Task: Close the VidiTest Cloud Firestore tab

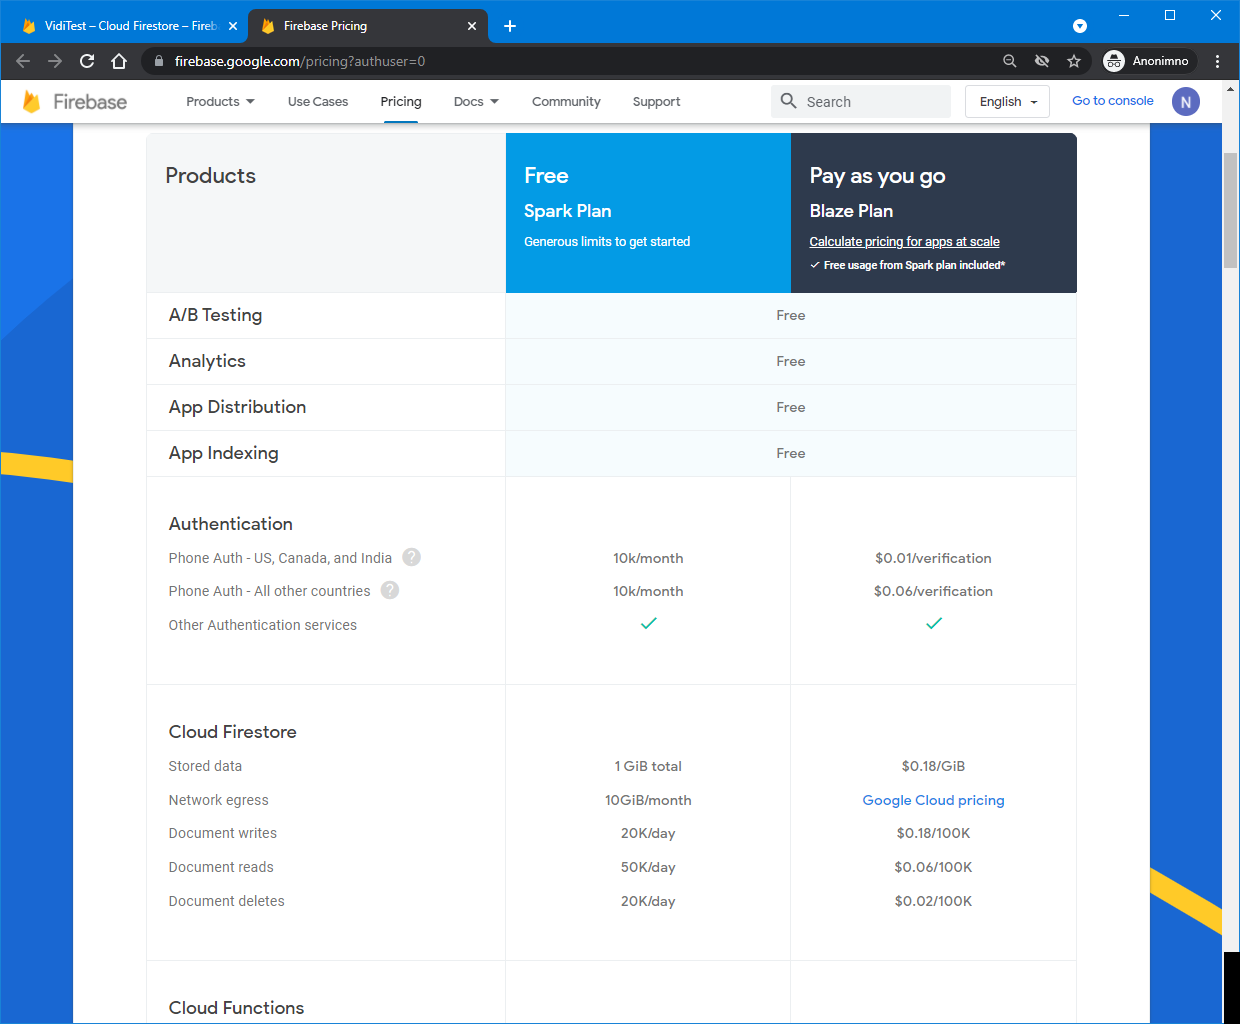Action: pos(233,26)
